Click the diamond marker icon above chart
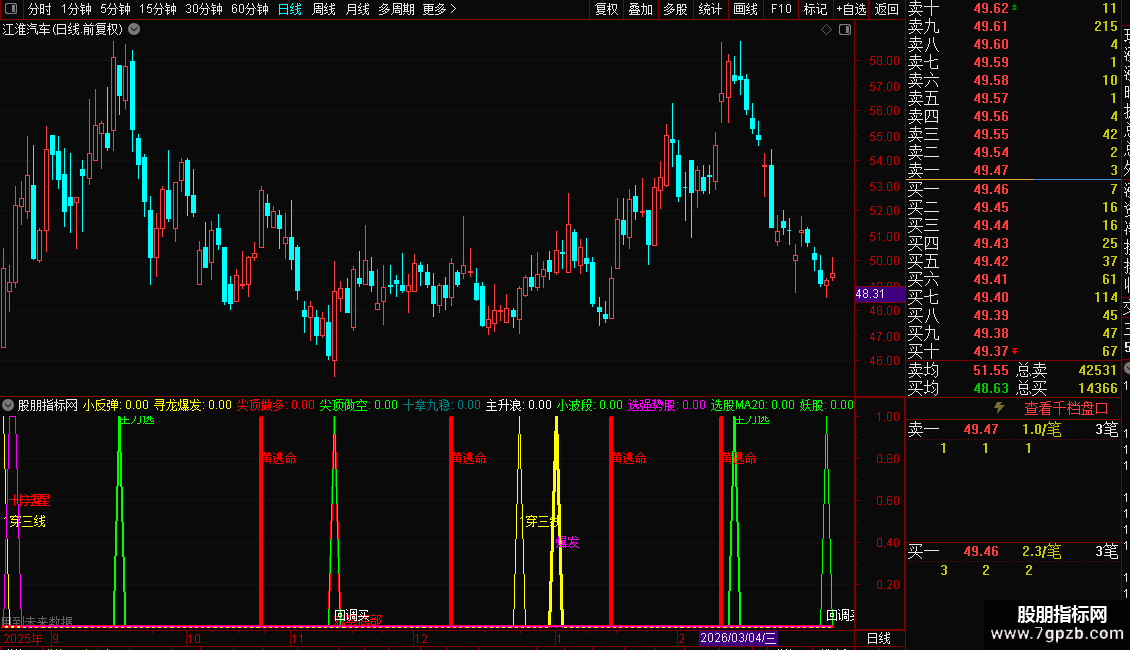The height and width of the screenshot is (650, 1130). pyautogui.click(x=827, y=30)
